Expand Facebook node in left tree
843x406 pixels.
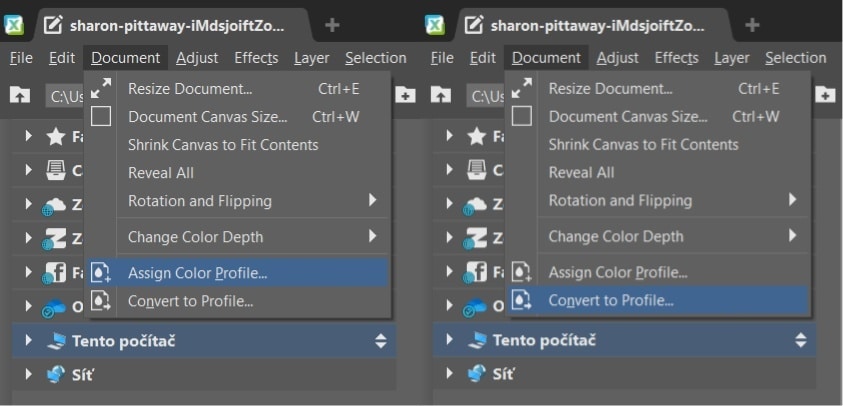point(28,272)
